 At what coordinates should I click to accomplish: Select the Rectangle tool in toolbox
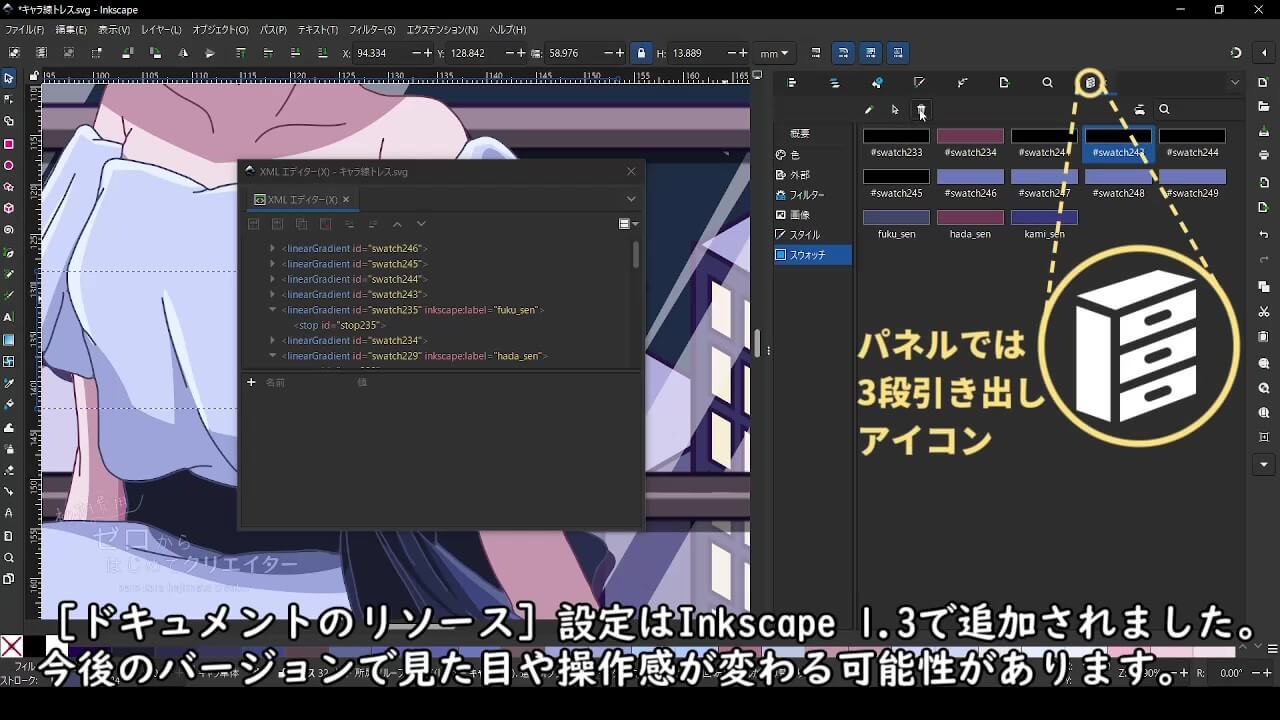point(8,143)
